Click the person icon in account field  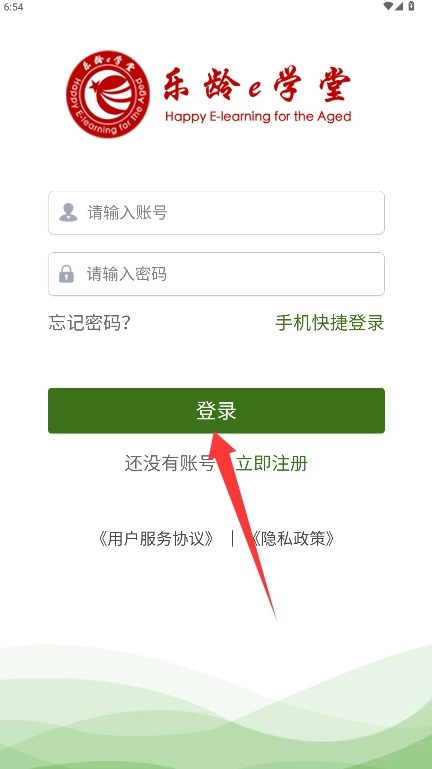pos(68,212)
